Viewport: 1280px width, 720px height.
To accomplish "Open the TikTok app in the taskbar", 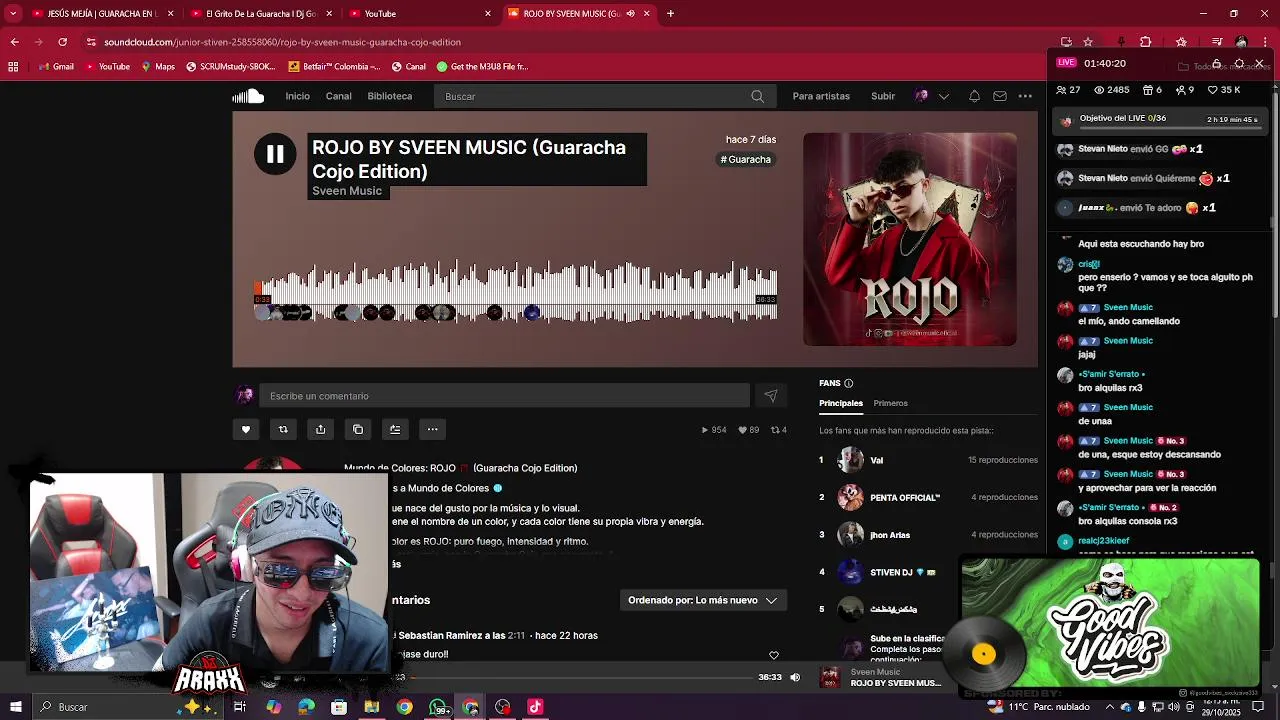I will pos(535,707).
